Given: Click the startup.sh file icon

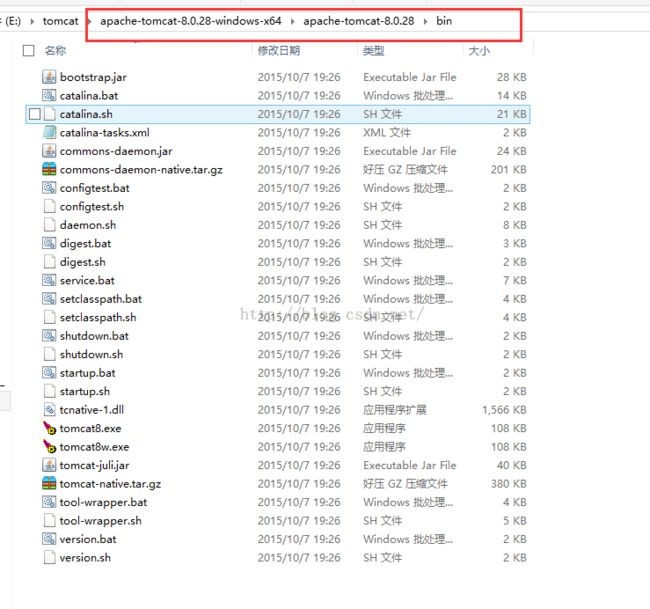Looking at the screenshot, I should coord(49,391).
